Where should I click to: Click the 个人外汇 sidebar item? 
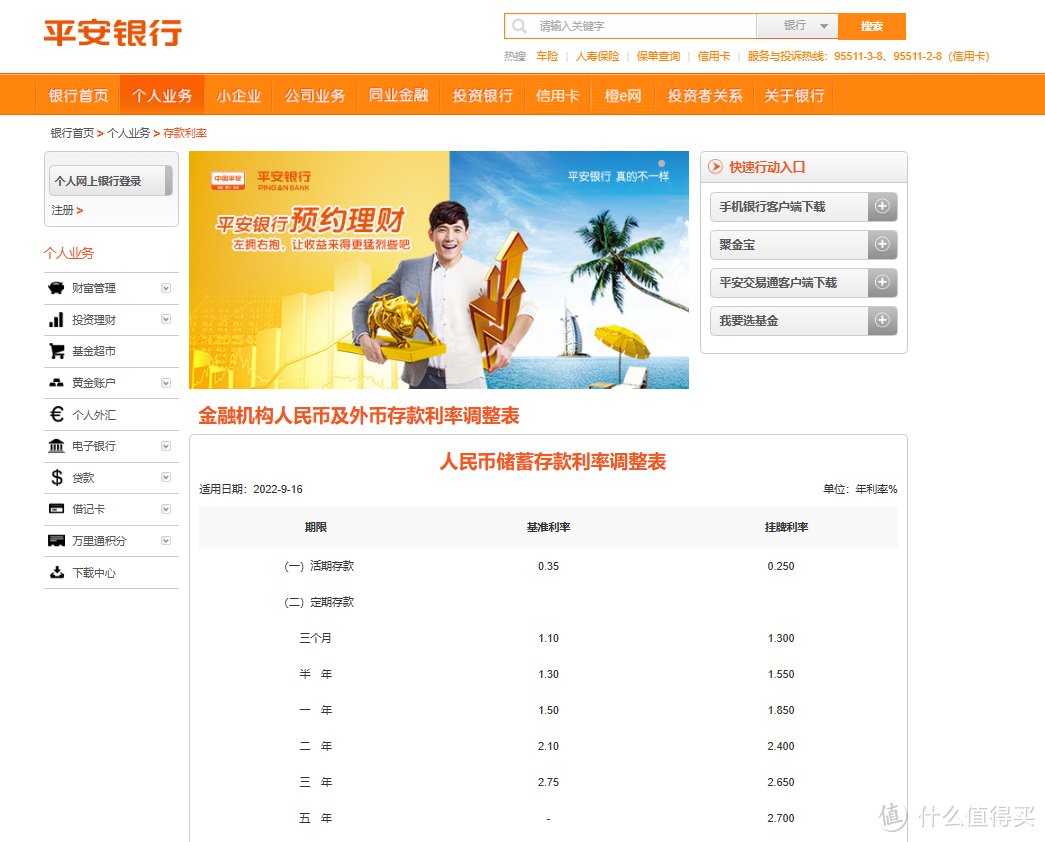tap(111, 415)
